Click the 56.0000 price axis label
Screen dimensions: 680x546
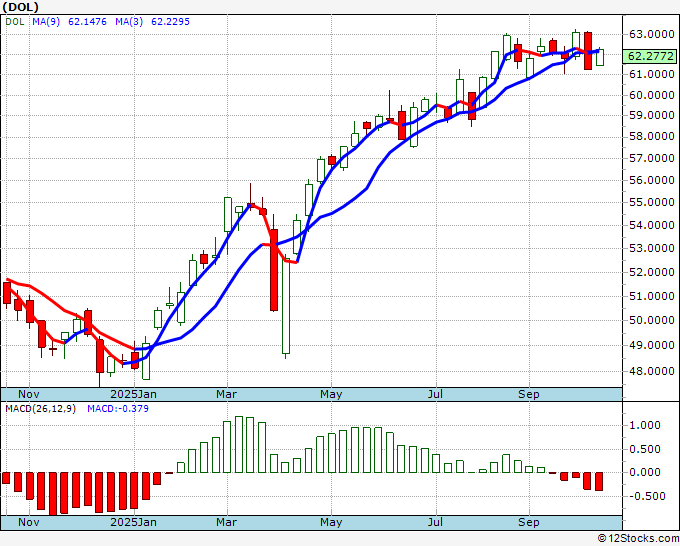coord(651,180)
